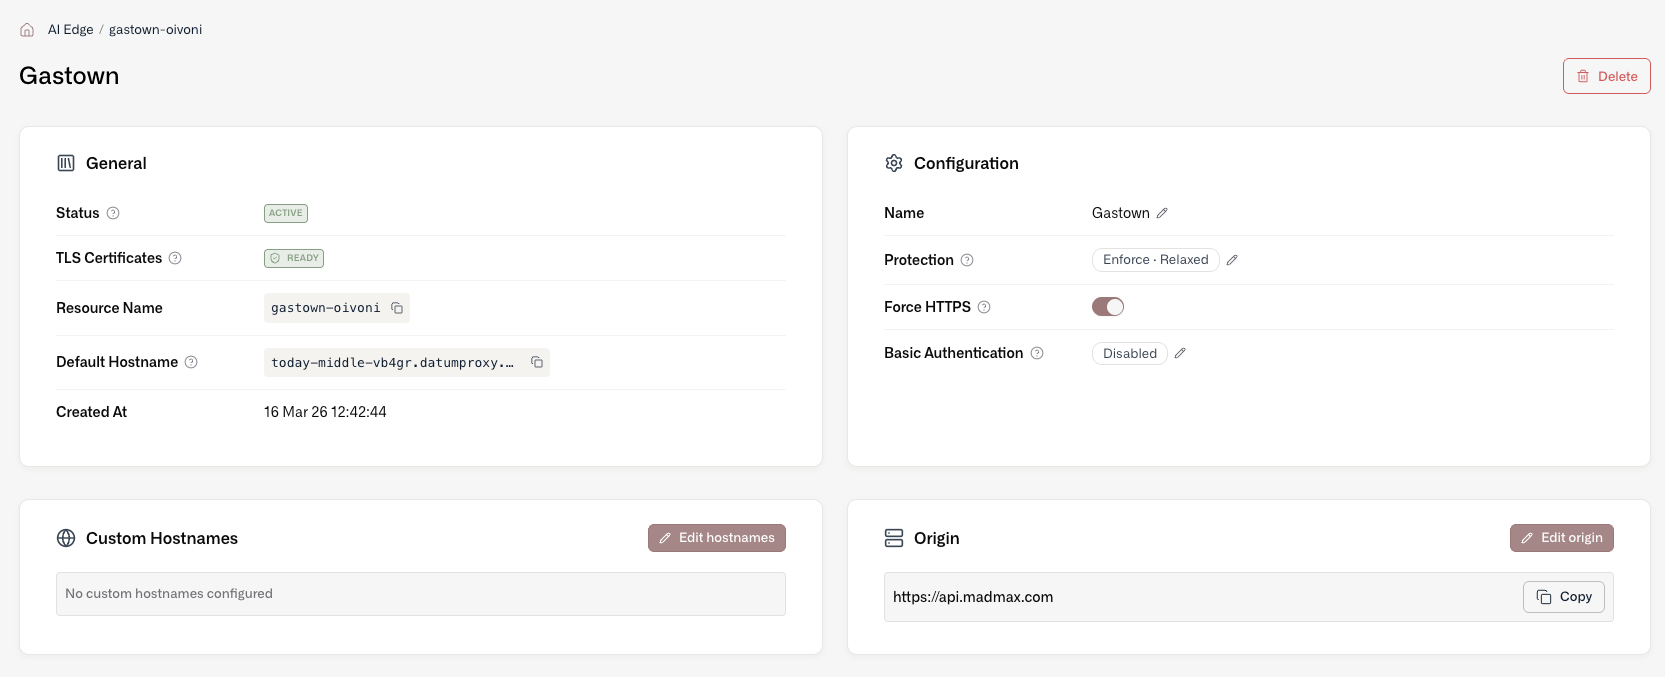Click the READY TLS badge
1665x677 pixels.
(294, 258)
